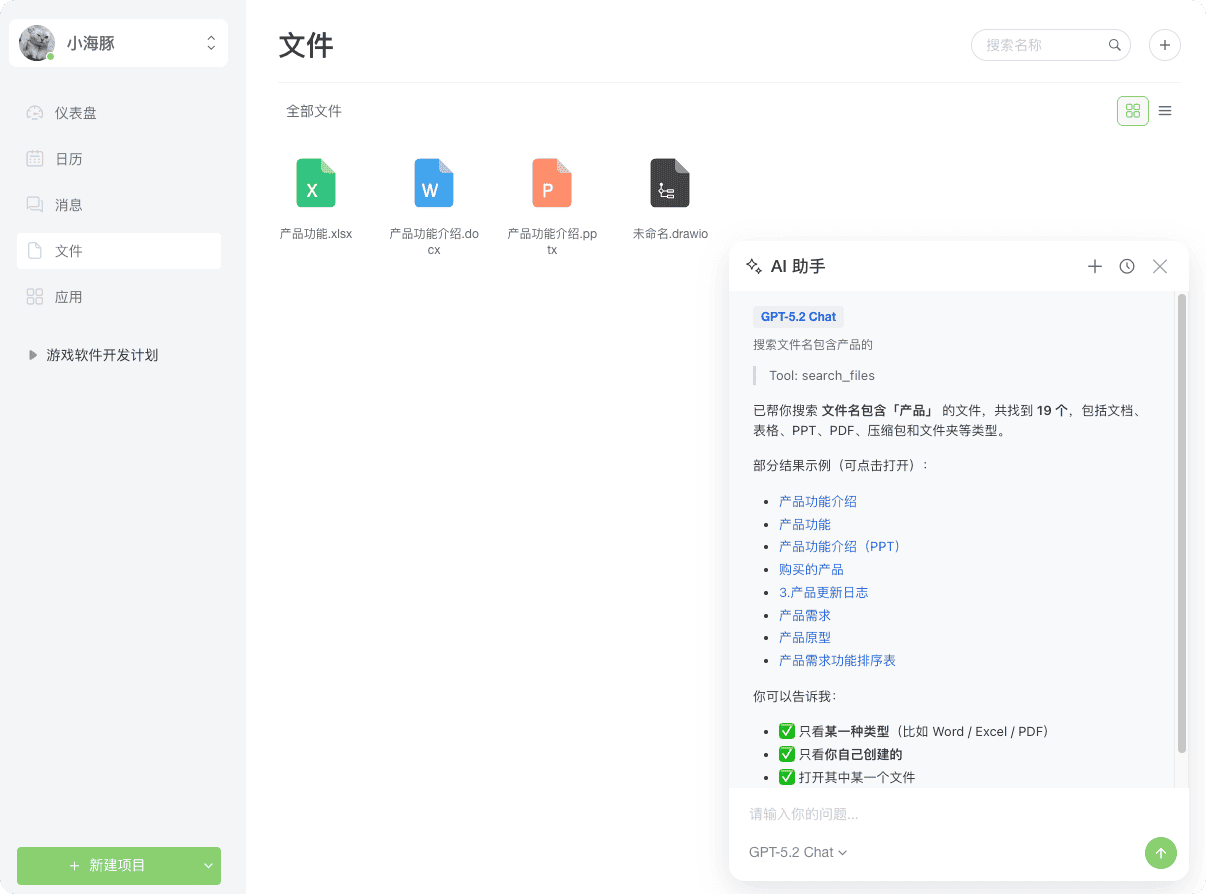Click the 打开其中某一个文件 suggestion line
This screenshot has width=1206, height=894.
pos(847,777)
